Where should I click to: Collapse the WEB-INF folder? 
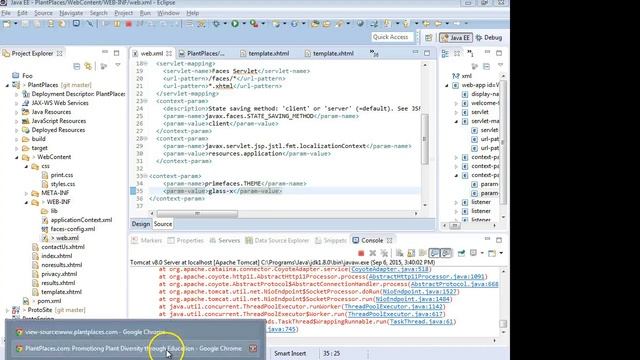27,202
